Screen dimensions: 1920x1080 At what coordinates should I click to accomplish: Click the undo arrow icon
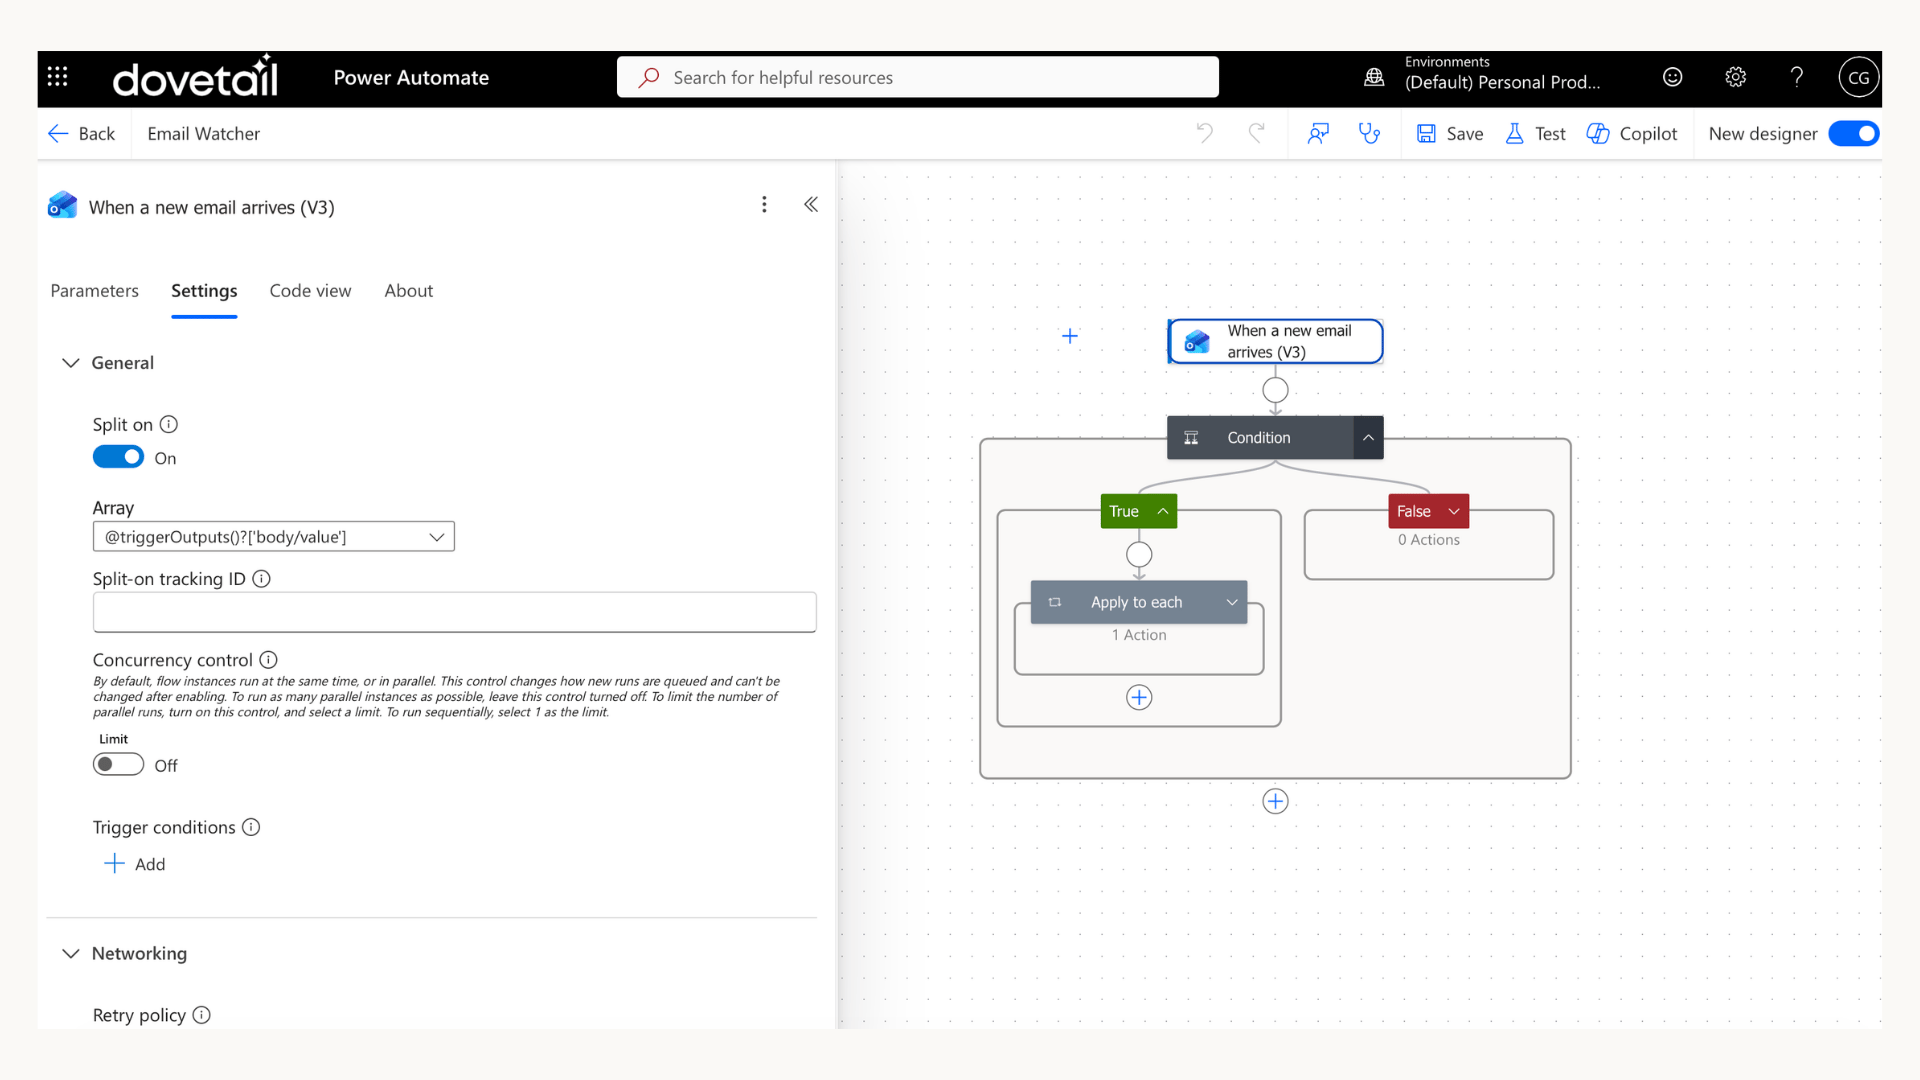pos(1205,133)
